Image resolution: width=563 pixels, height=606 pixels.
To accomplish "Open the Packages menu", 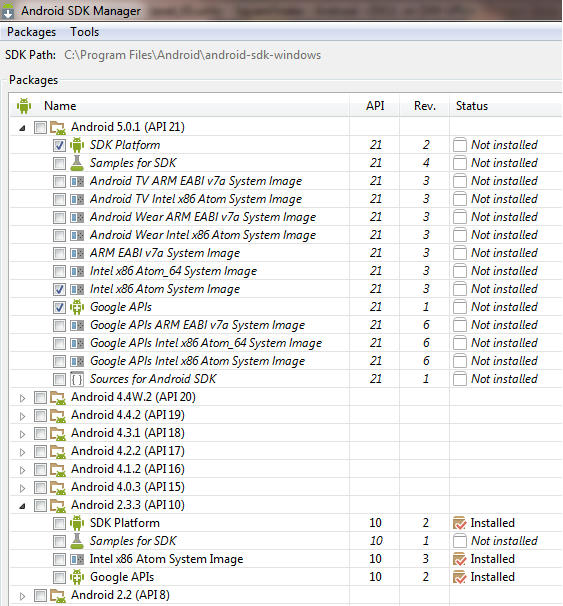I will click(31, 32).
